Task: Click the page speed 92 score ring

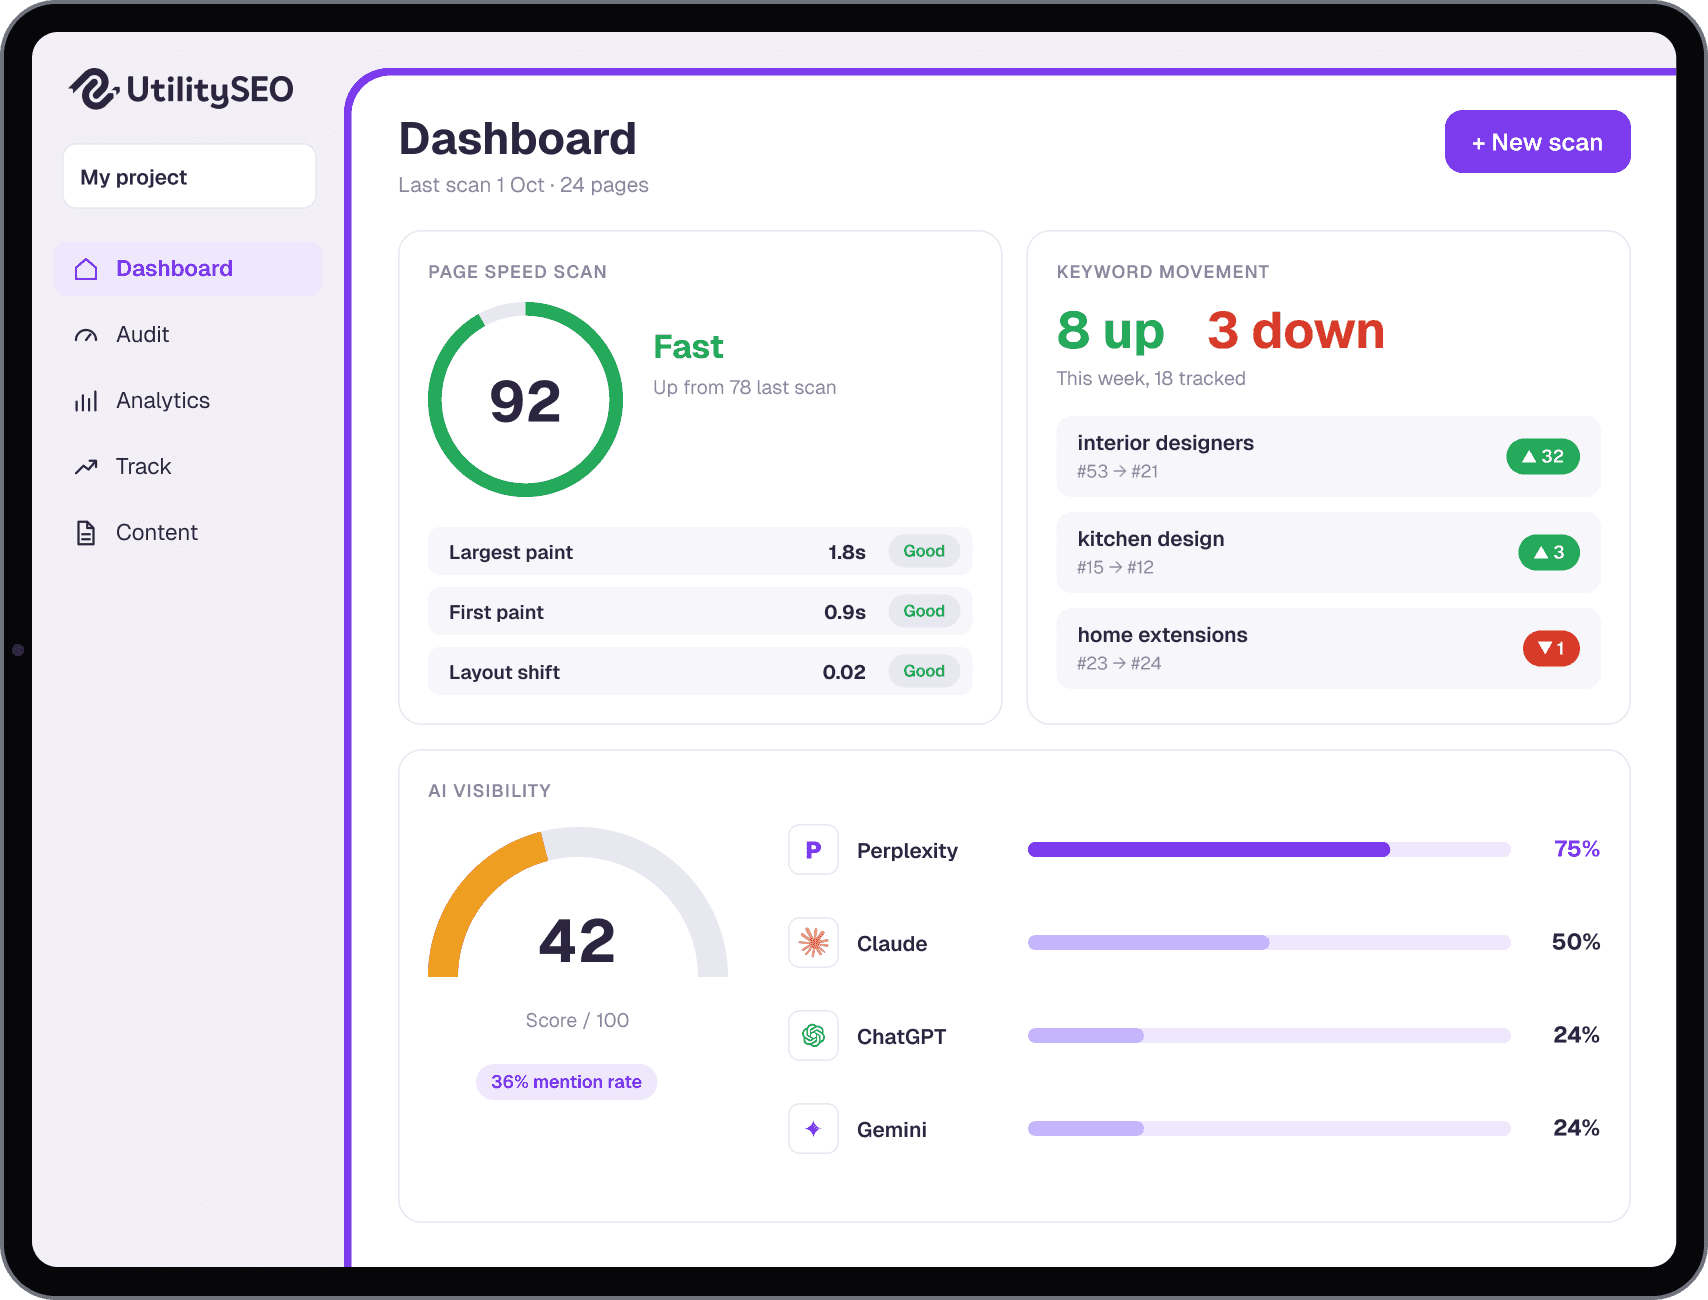Action: tap(526, 400)
